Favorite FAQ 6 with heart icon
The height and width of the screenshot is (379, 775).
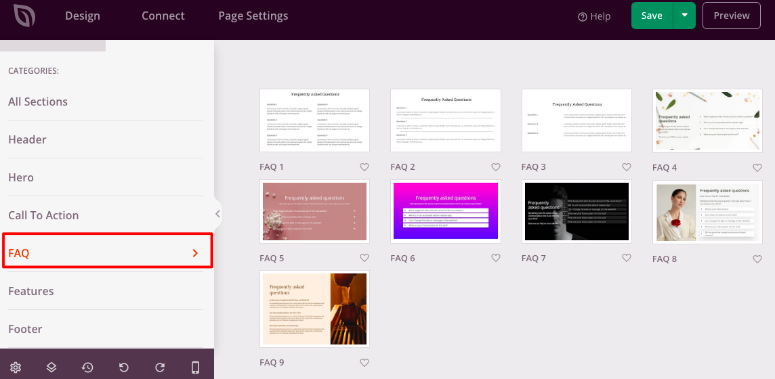496,258
